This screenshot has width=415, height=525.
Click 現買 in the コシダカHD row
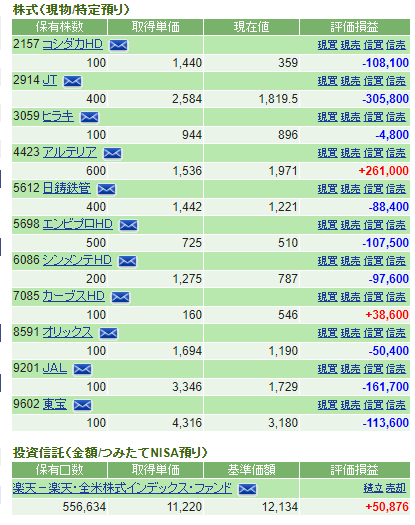tap(328, 45)
